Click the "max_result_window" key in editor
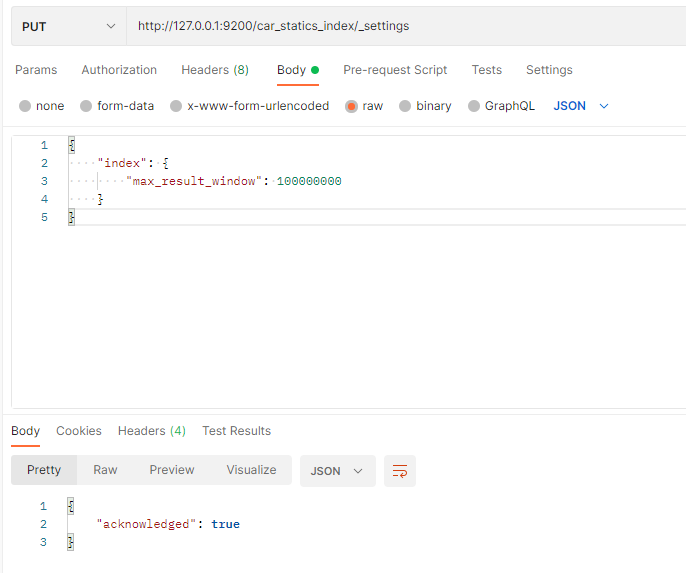The image size is (686, 573). tap(194, 181)
